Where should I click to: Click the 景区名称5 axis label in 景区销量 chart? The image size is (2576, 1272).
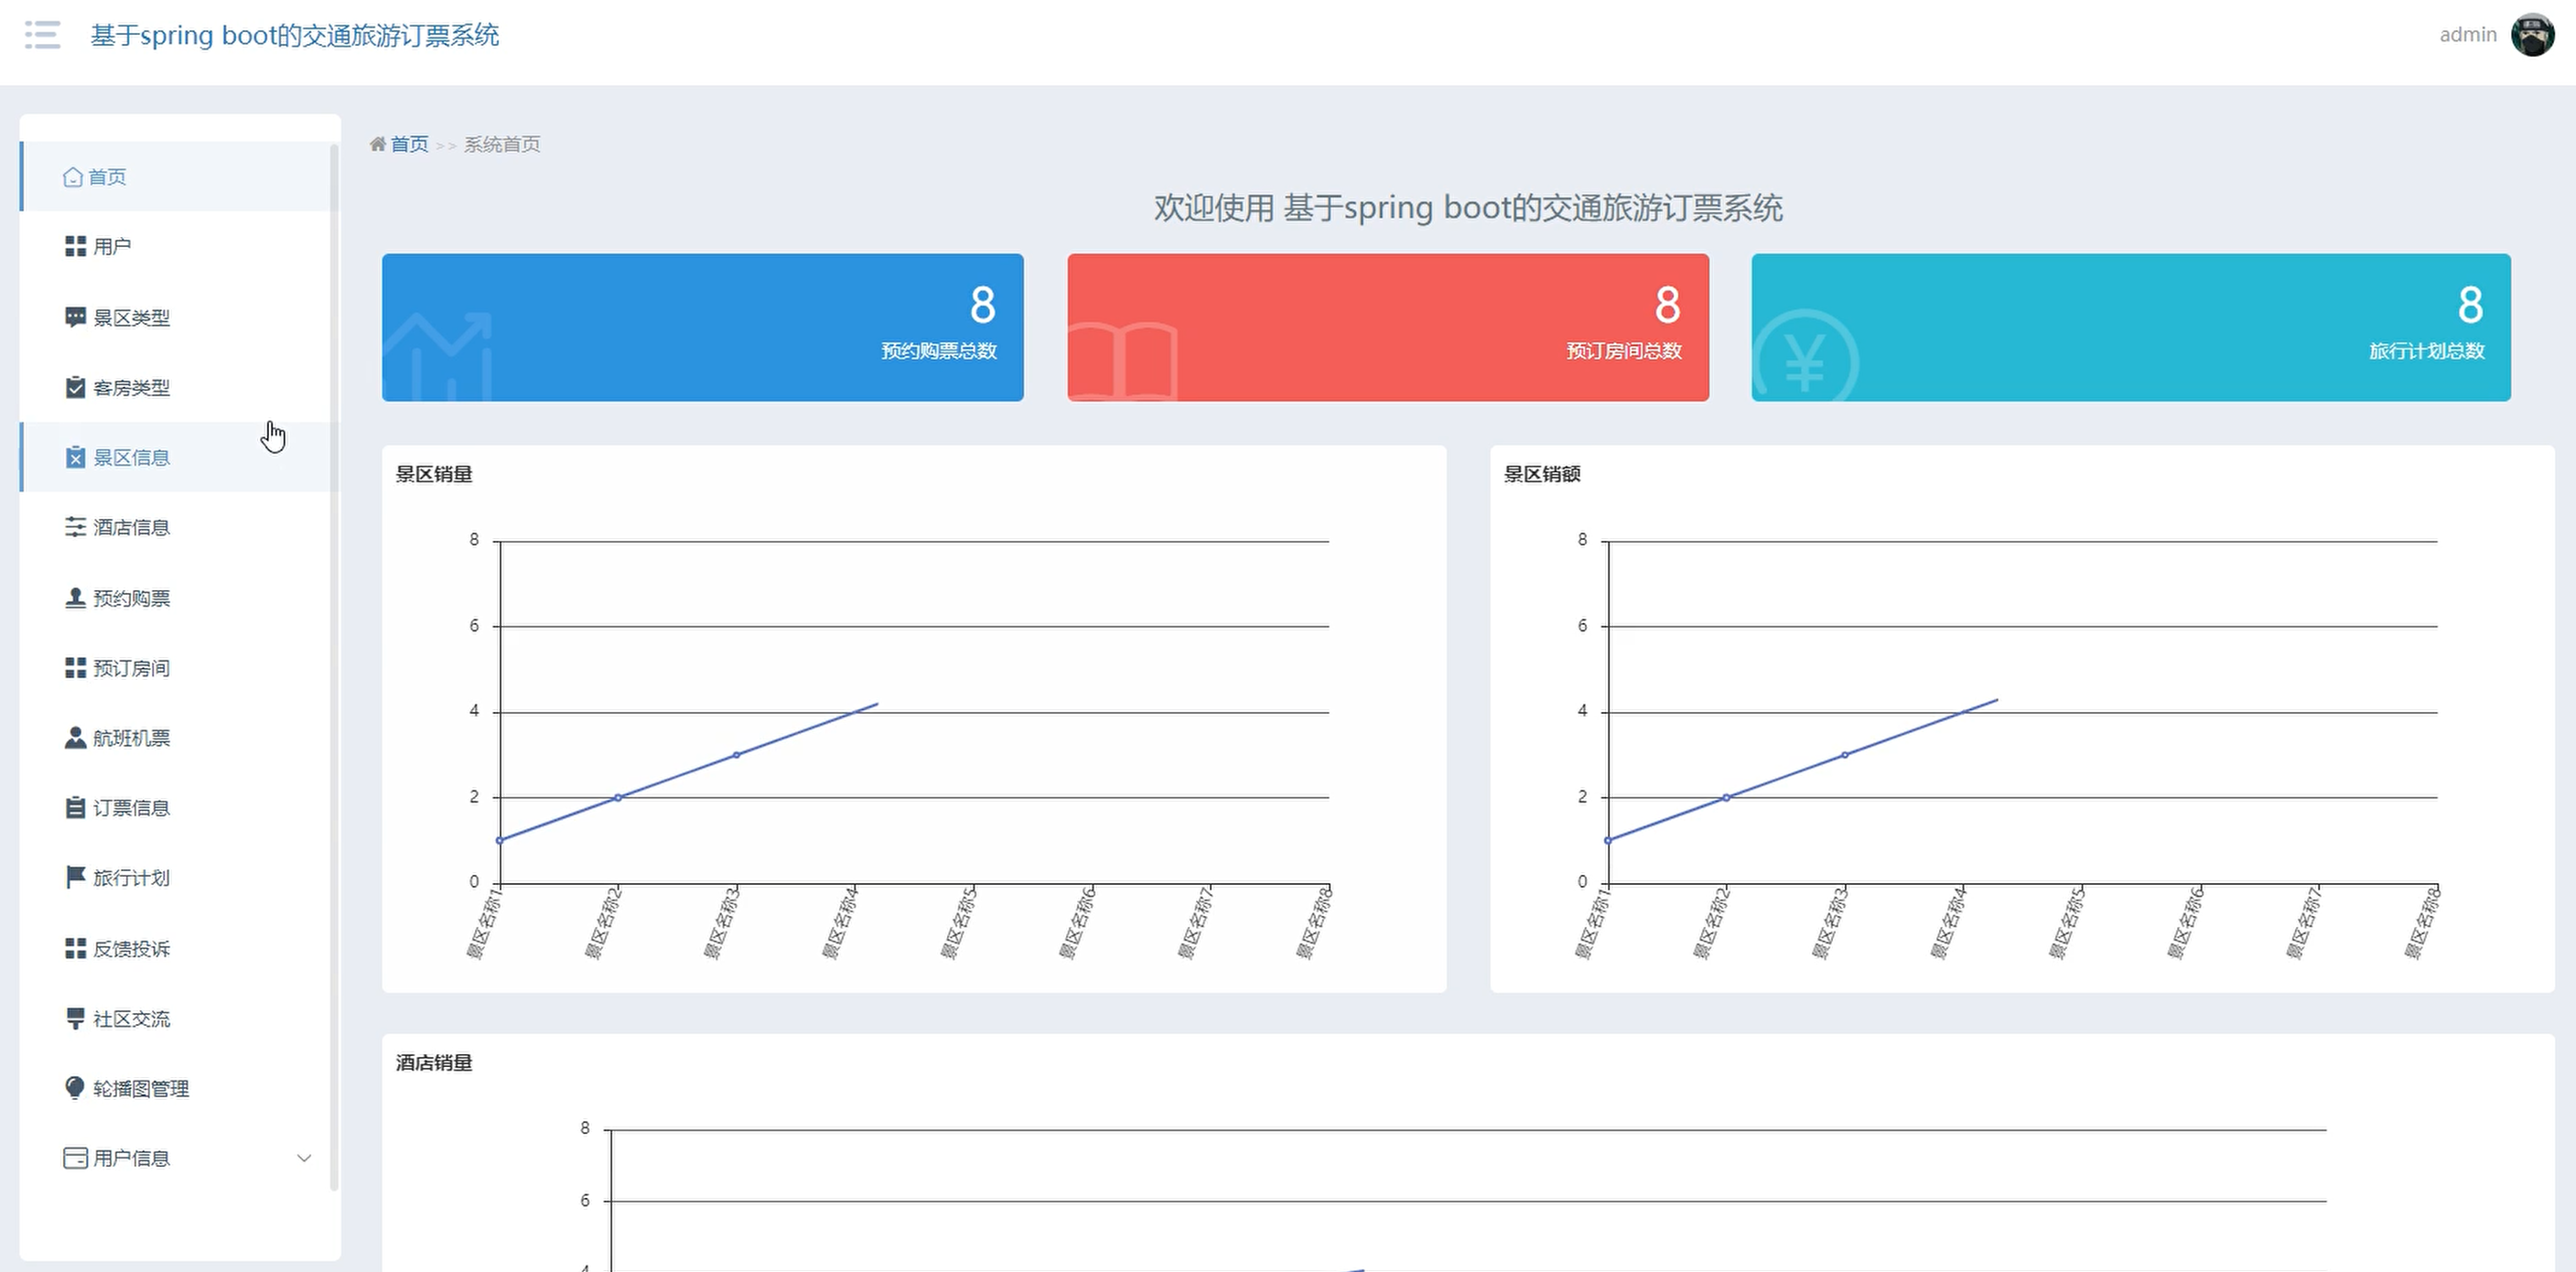958,922
